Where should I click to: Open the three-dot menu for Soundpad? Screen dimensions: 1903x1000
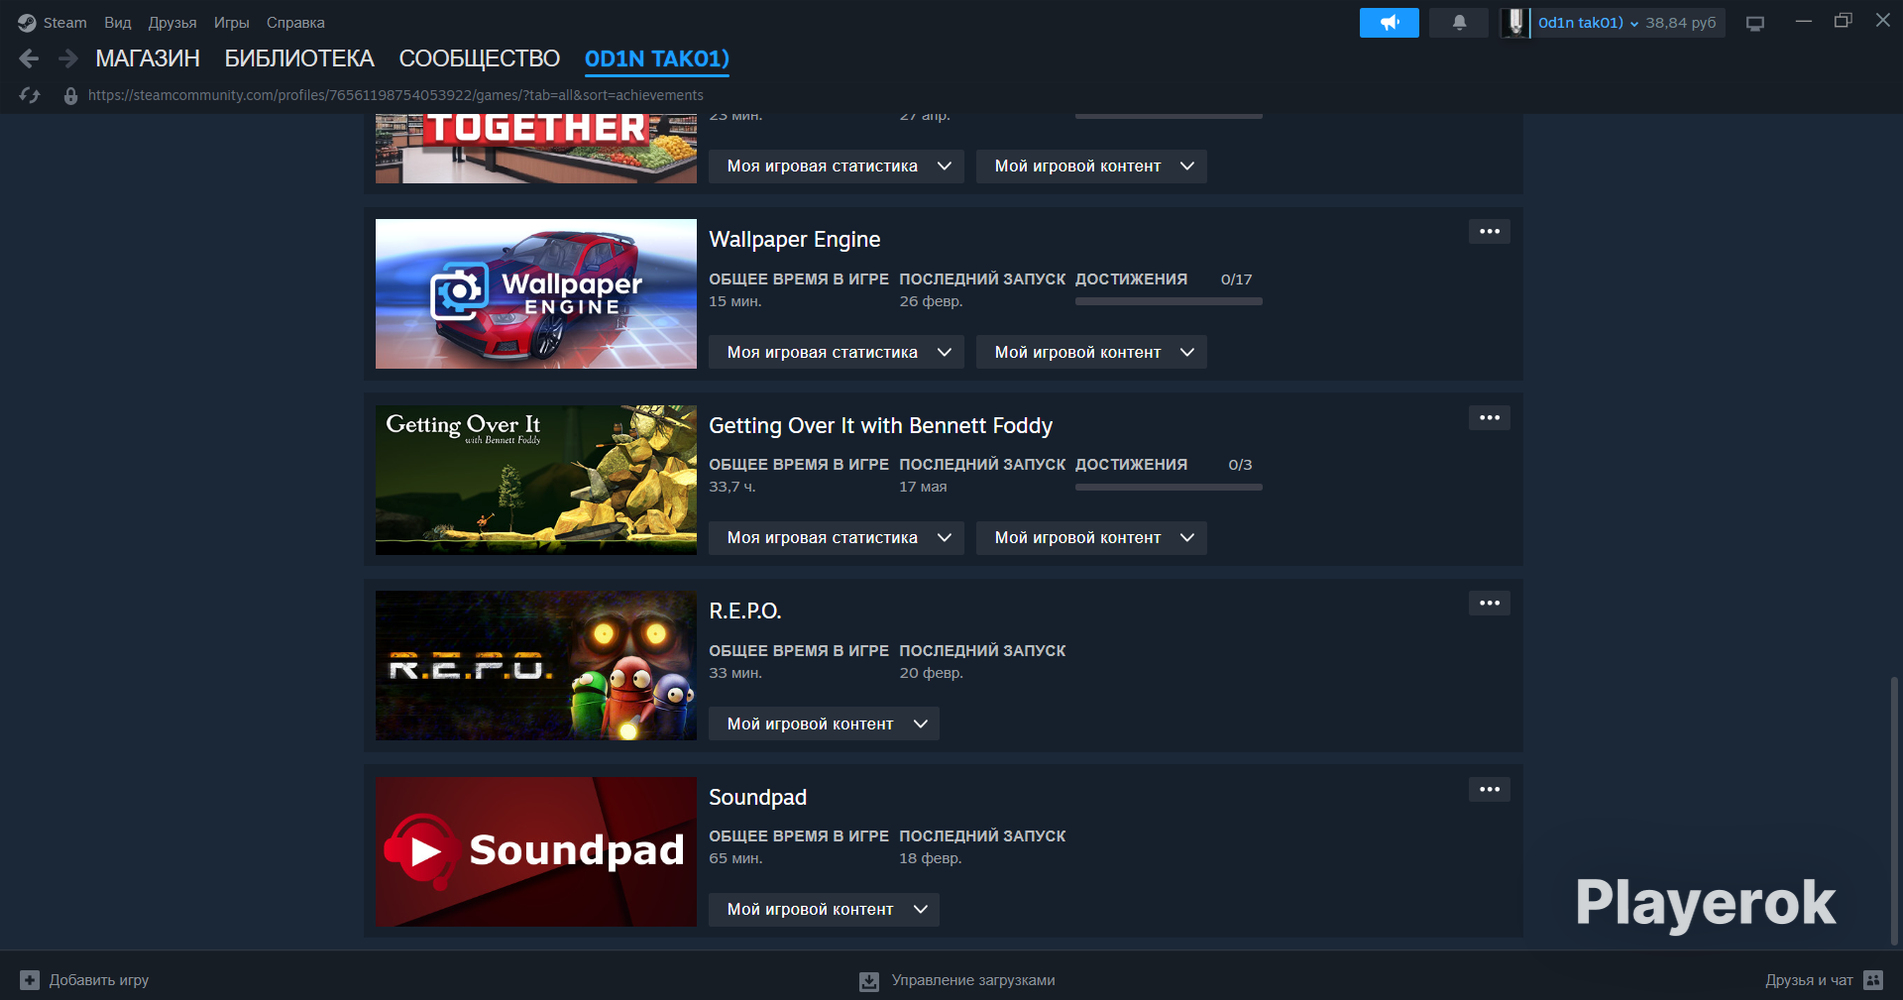click(1489, 790)
